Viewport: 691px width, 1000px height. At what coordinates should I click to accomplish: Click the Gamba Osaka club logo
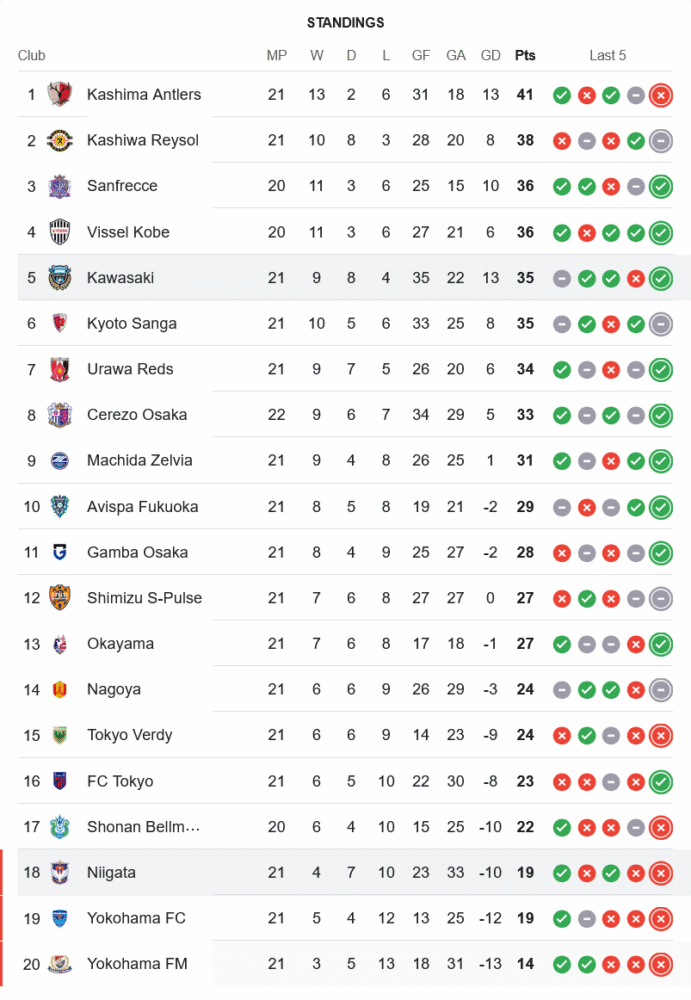point(60,552)
